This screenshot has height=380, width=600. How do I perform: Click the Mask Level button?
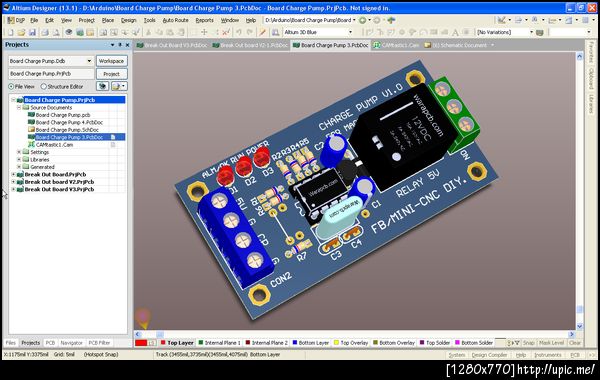[x=551, y=343]
